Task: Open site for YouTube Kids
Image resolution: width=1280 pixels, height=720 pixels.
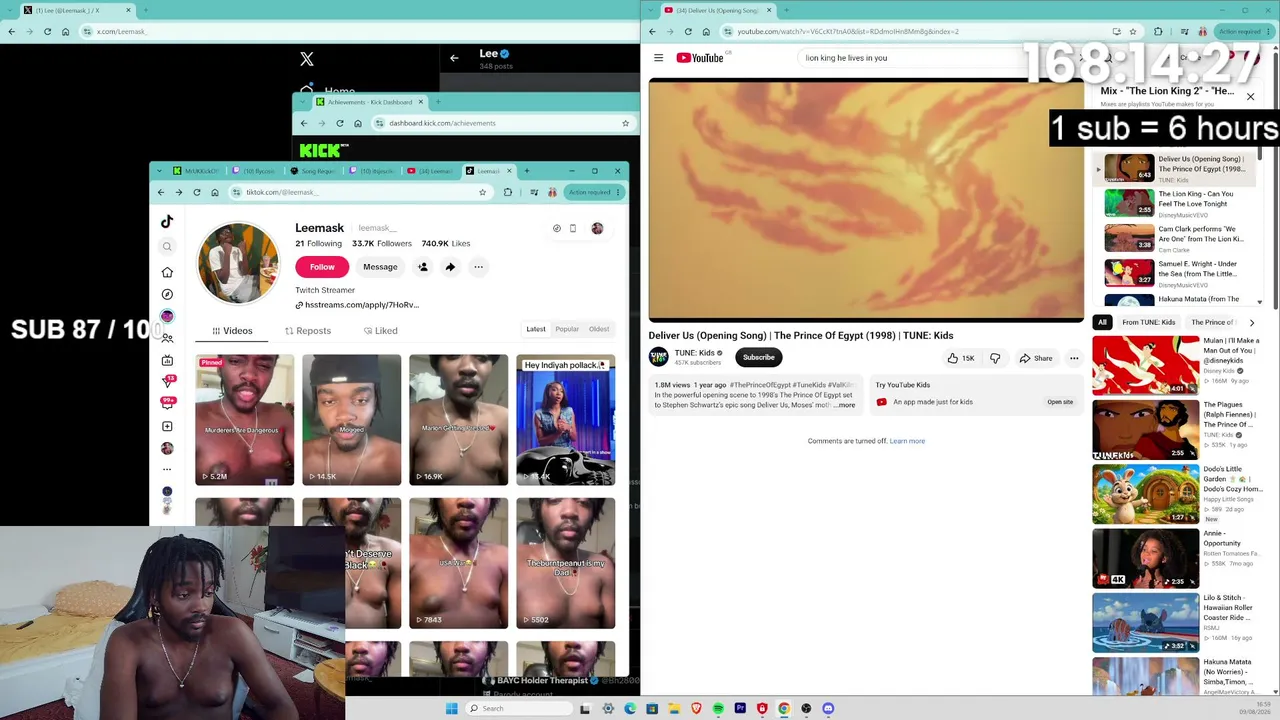Action: coord(1060,402)
